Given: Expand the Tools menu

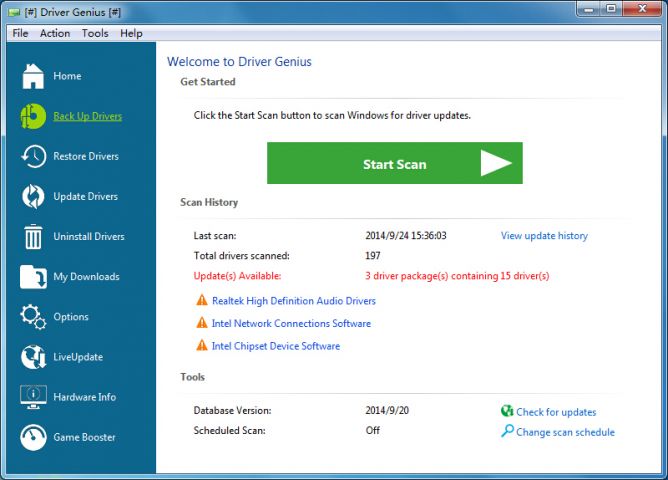Looking at the screenshot, I should tap(95, 33).
